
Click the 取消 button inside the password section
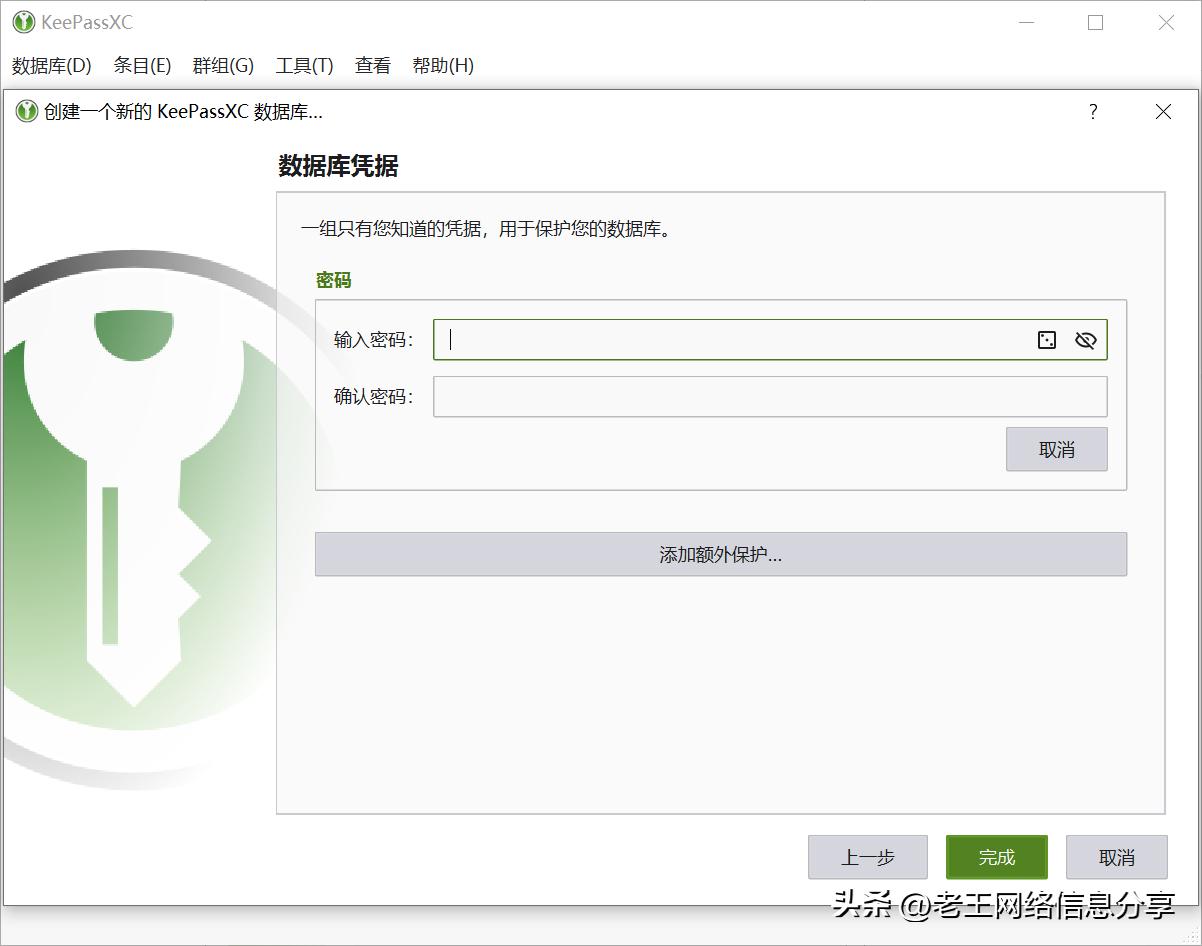1056,449
